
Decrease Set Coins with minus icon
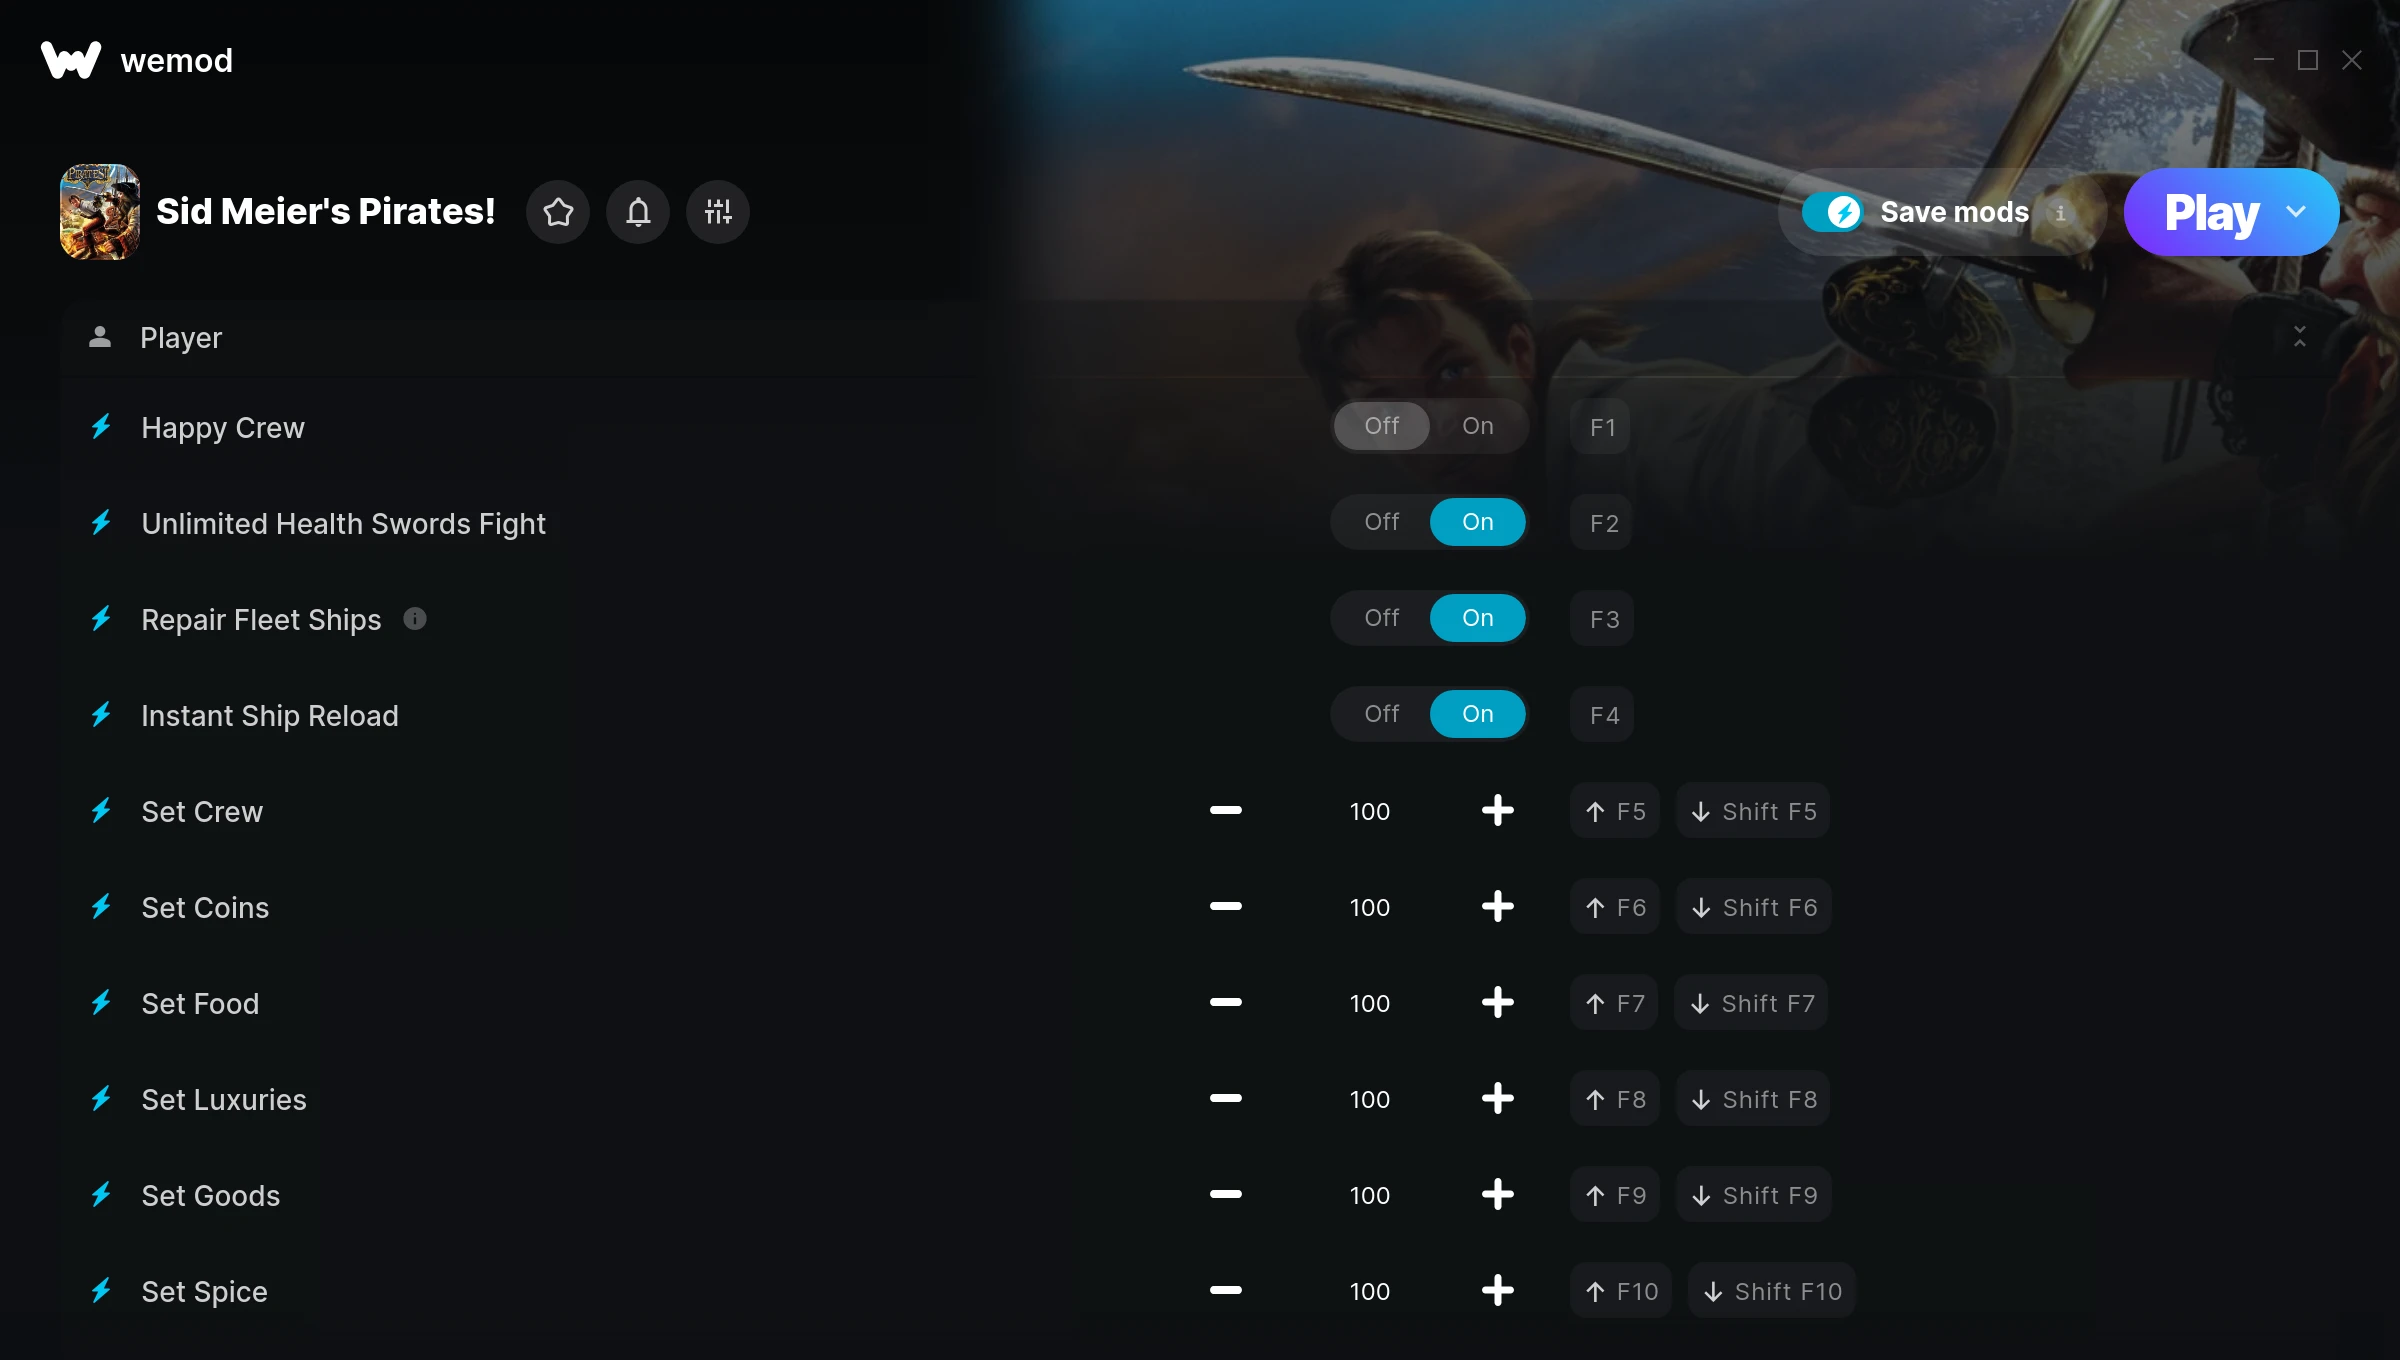pyautogui.click(x=1225, y=906)
